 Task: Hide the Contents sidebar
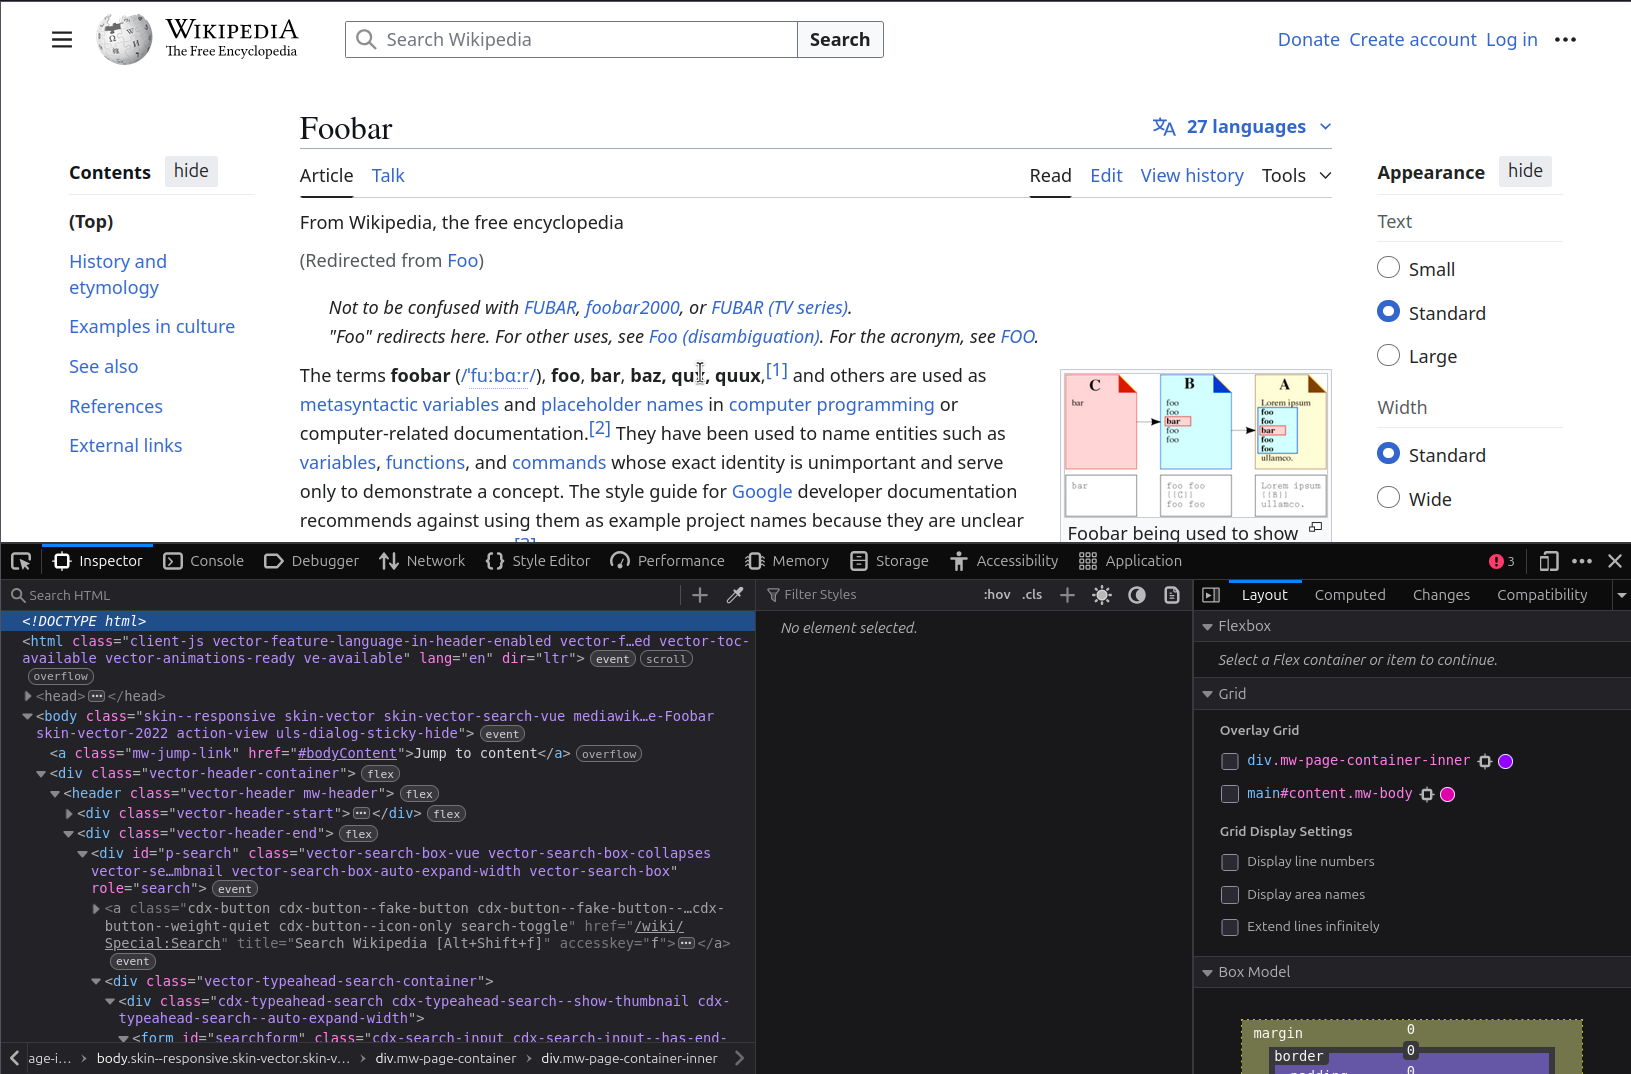point(191,171)
